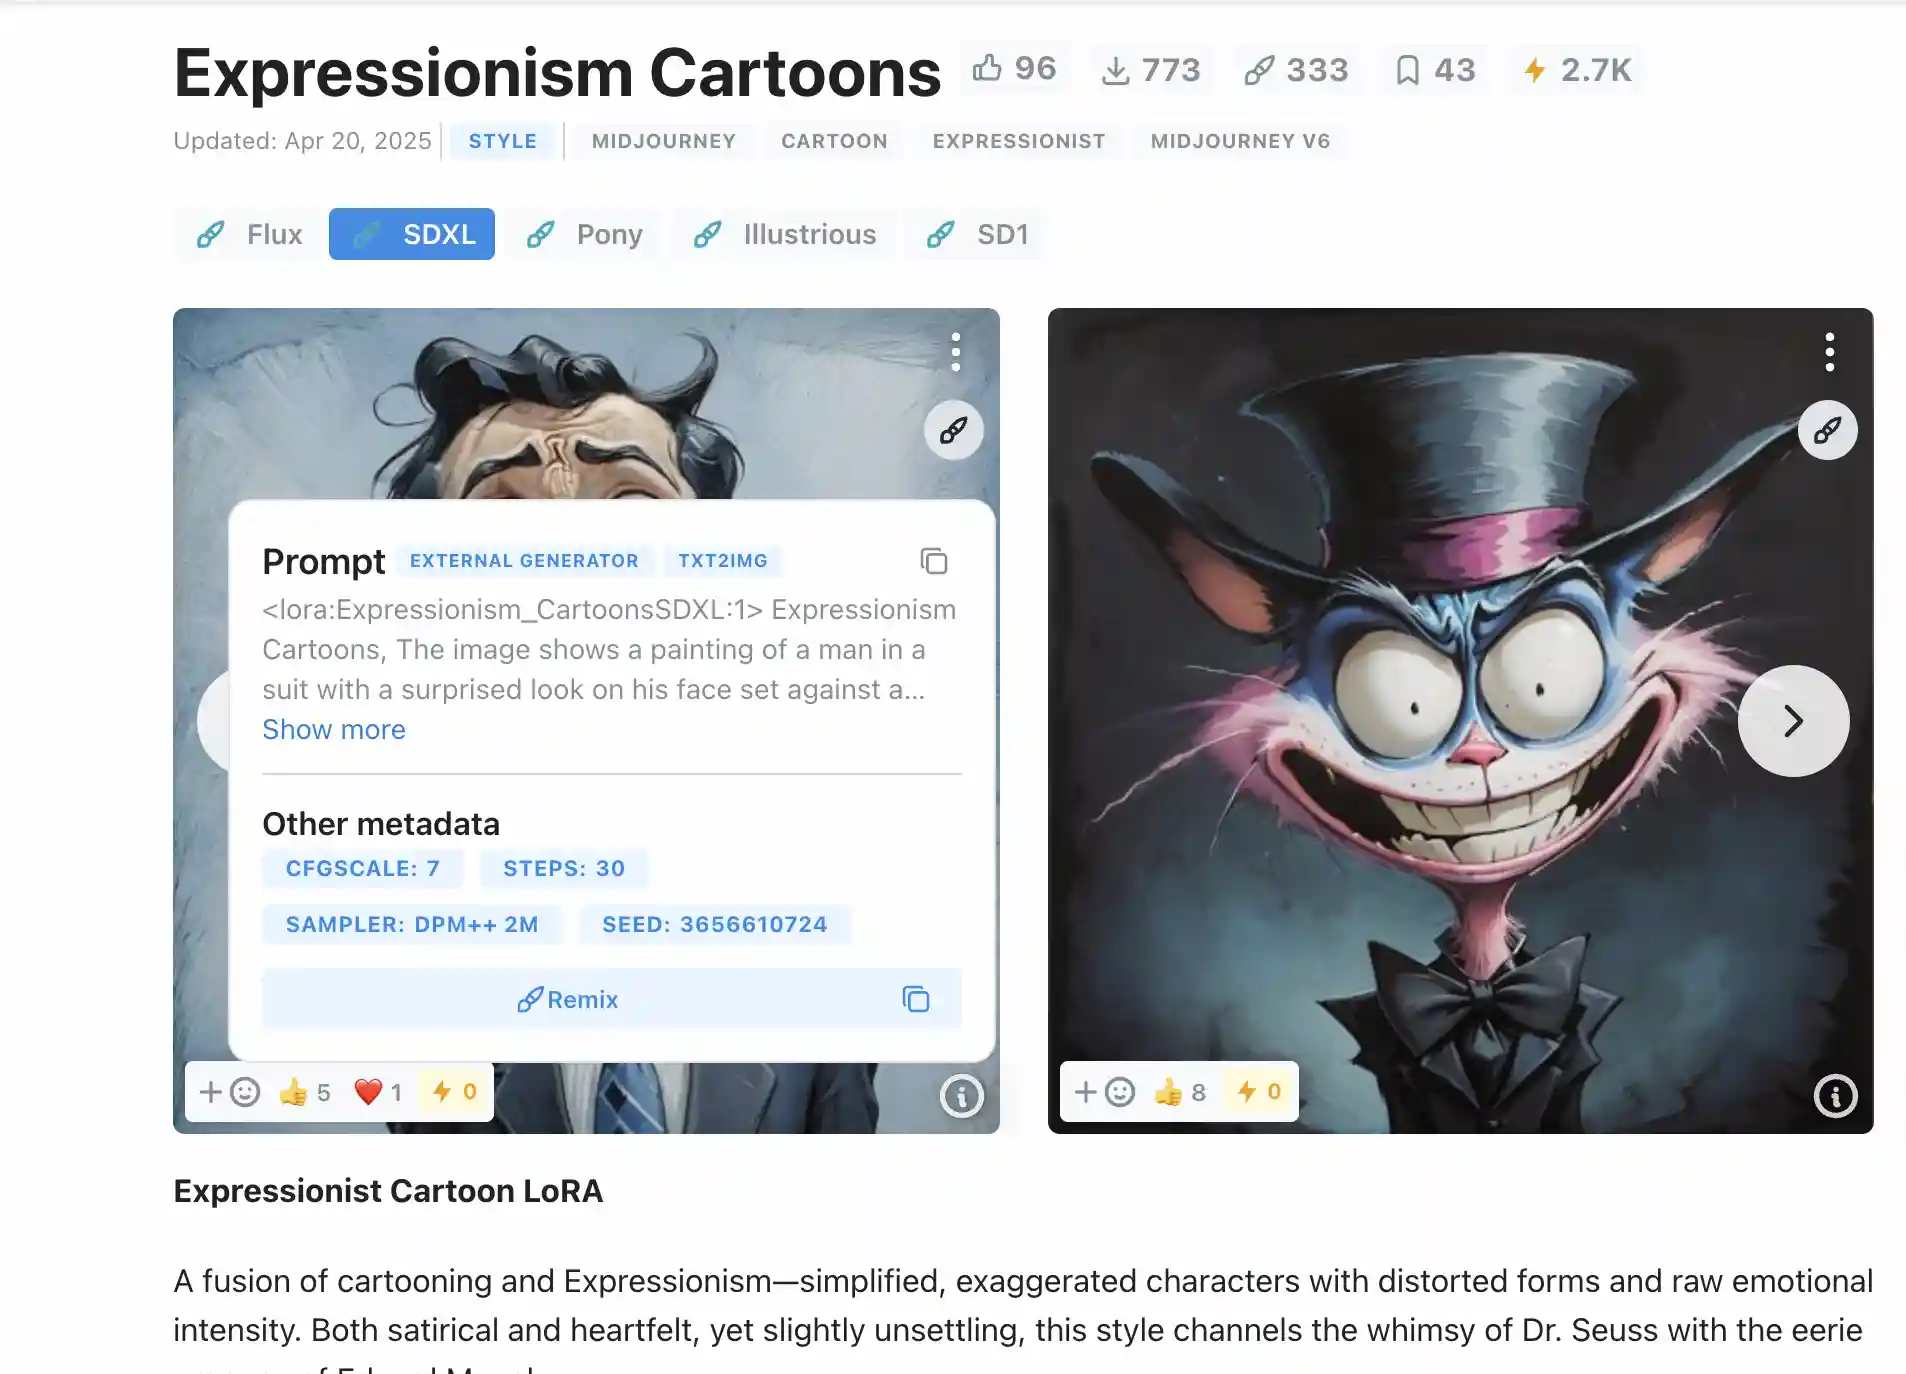Click the Remix button
The width and height of the screenshot is (1906, 1374).
click(x=568, y=999)
